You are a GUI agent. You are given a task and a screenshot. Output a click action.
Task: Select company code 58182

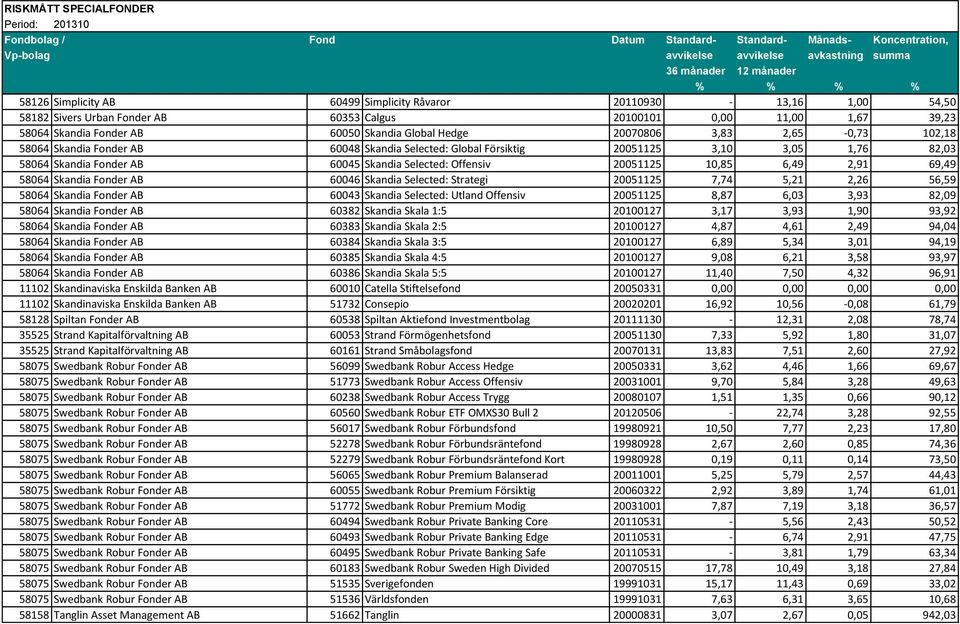point(34,118)
